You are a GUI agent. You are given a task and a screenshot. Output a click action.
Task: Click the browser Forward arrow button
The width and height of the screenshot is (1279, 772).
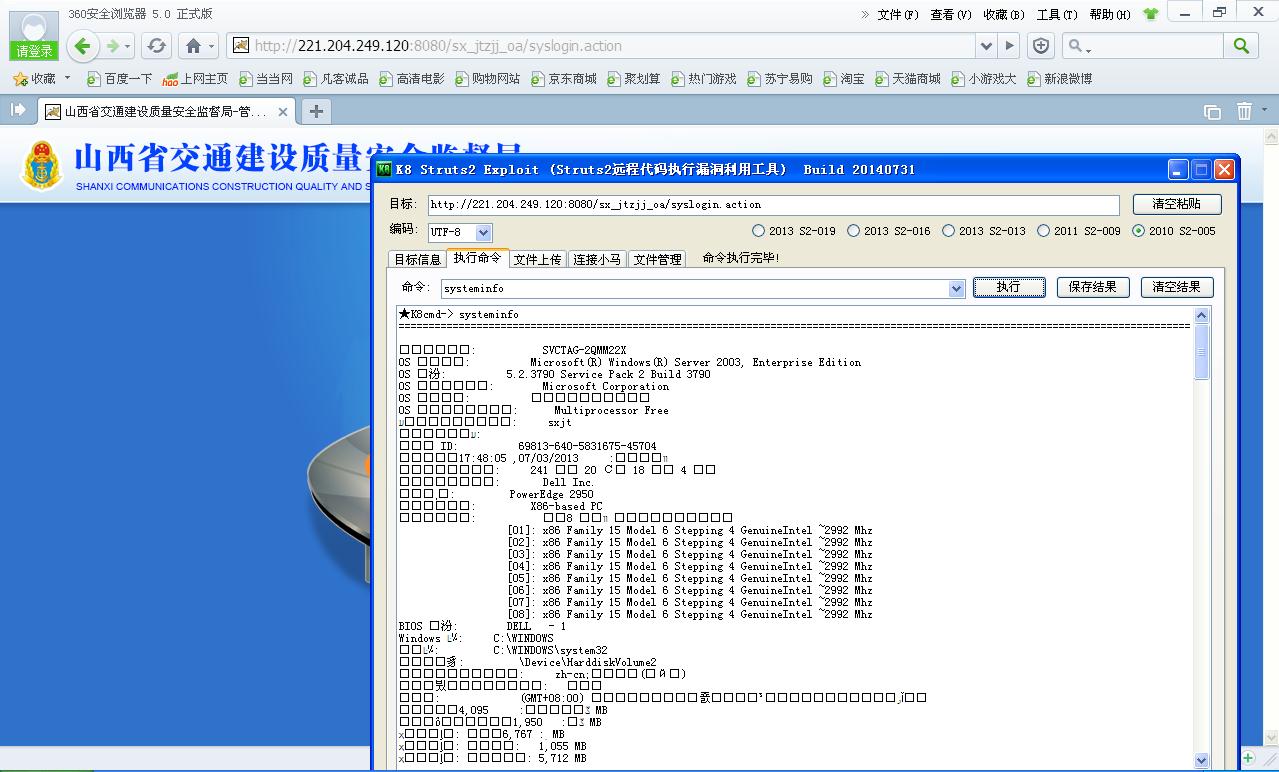[x=113, y=46]
